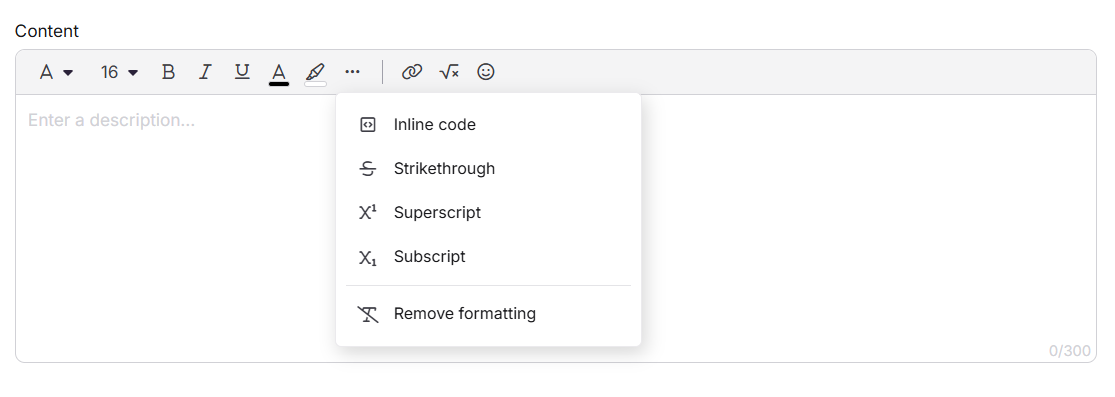Apply Superscript formatting
The image size is (1115, 397).
[x=489, y=213]
